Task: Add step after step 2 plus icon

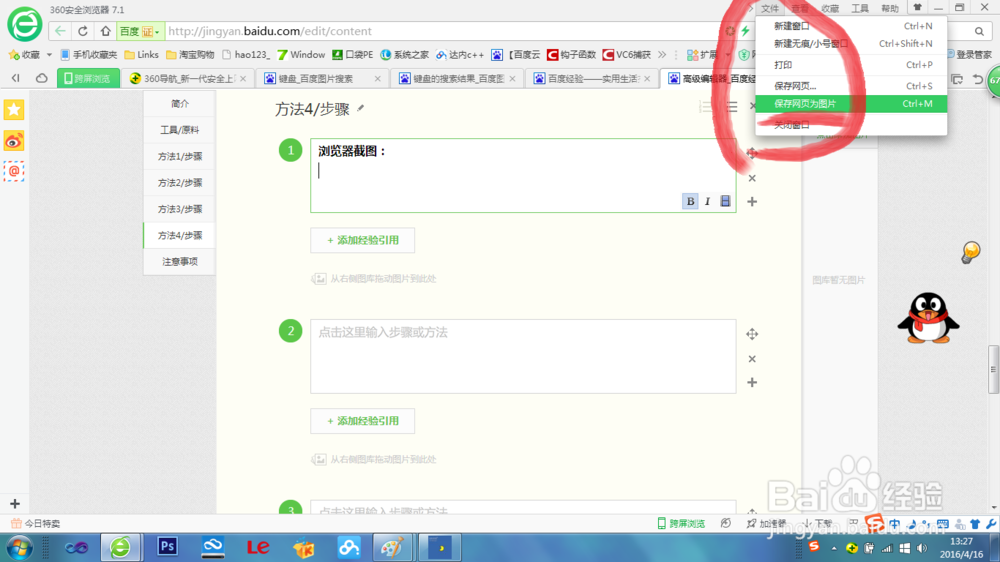Action: [752, 382]
